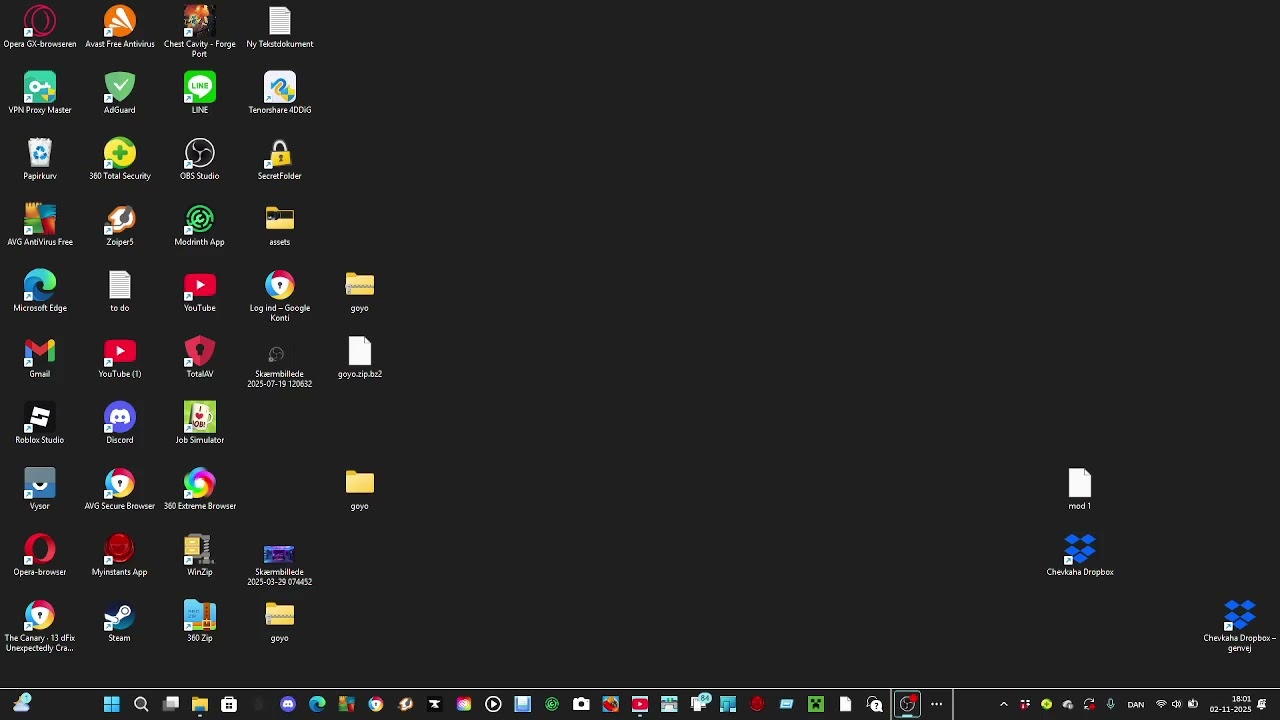Open the DAN input language switcher

click(1136, 705)
